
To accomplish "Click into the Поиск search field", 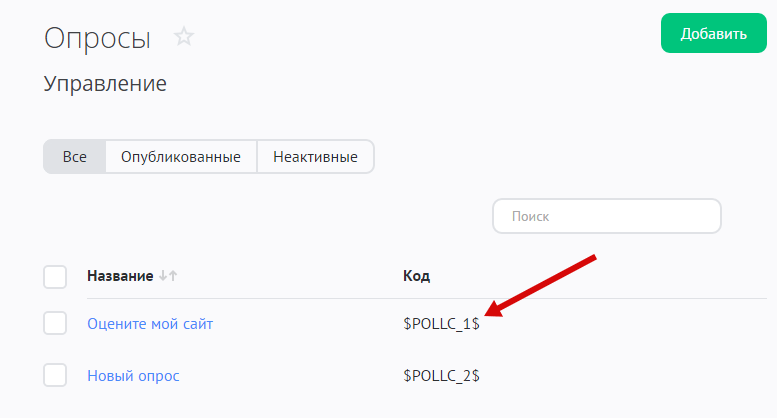I will click(x=607, y=216).
